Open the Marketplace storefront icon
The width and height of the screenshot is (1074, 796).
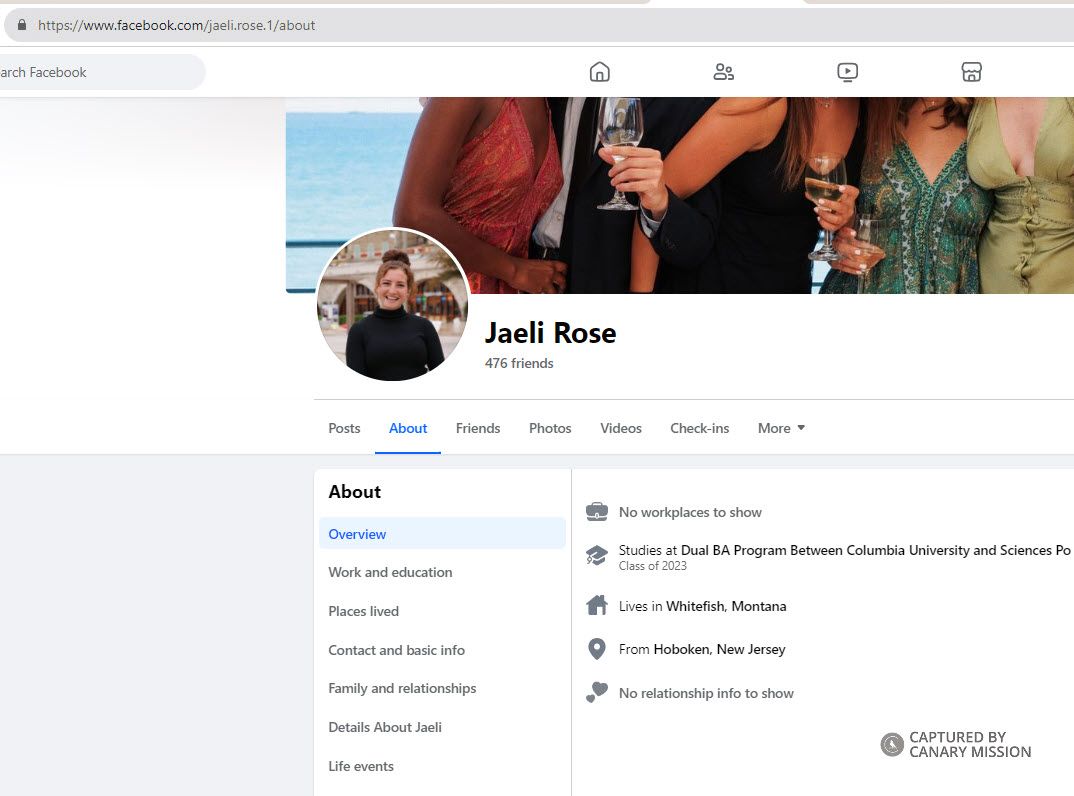point(971,72)
